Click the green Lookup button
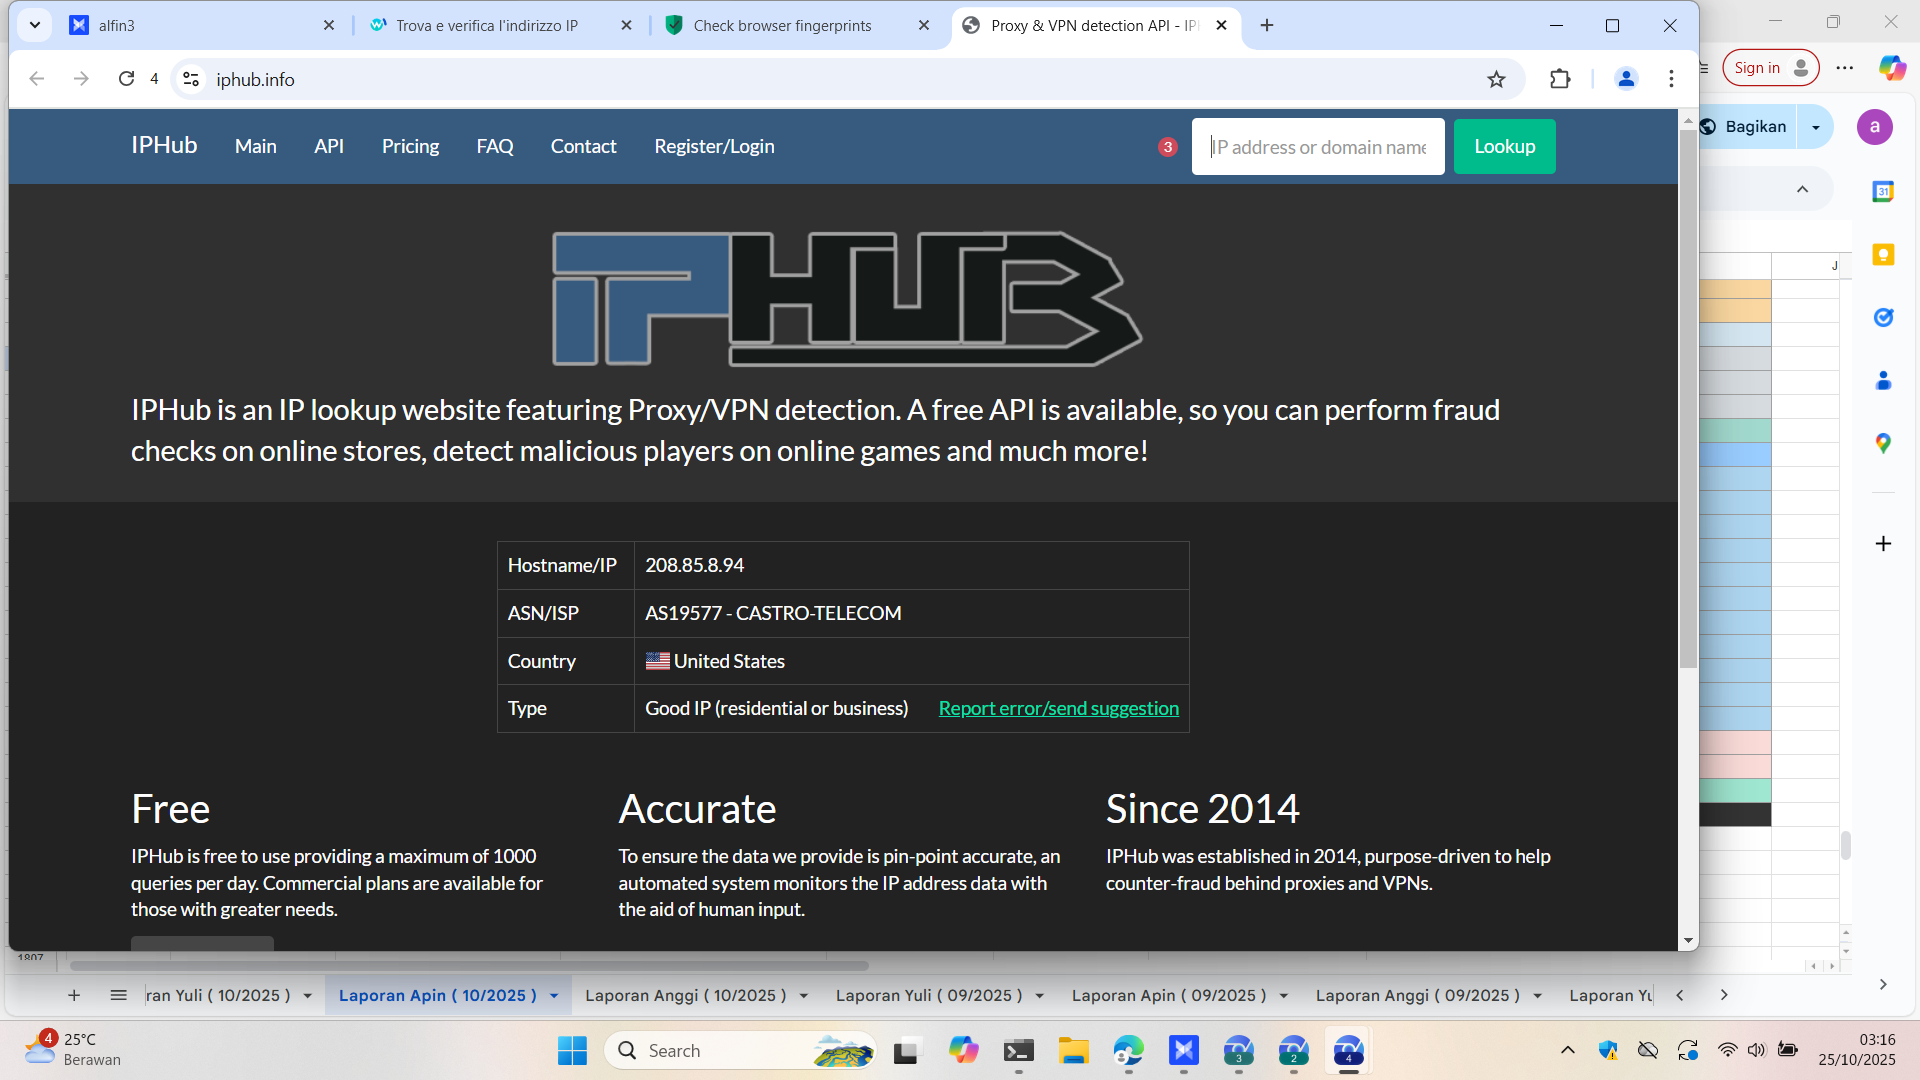The height and width of the screenshot is (1080, 1920). coord(1504,146)
